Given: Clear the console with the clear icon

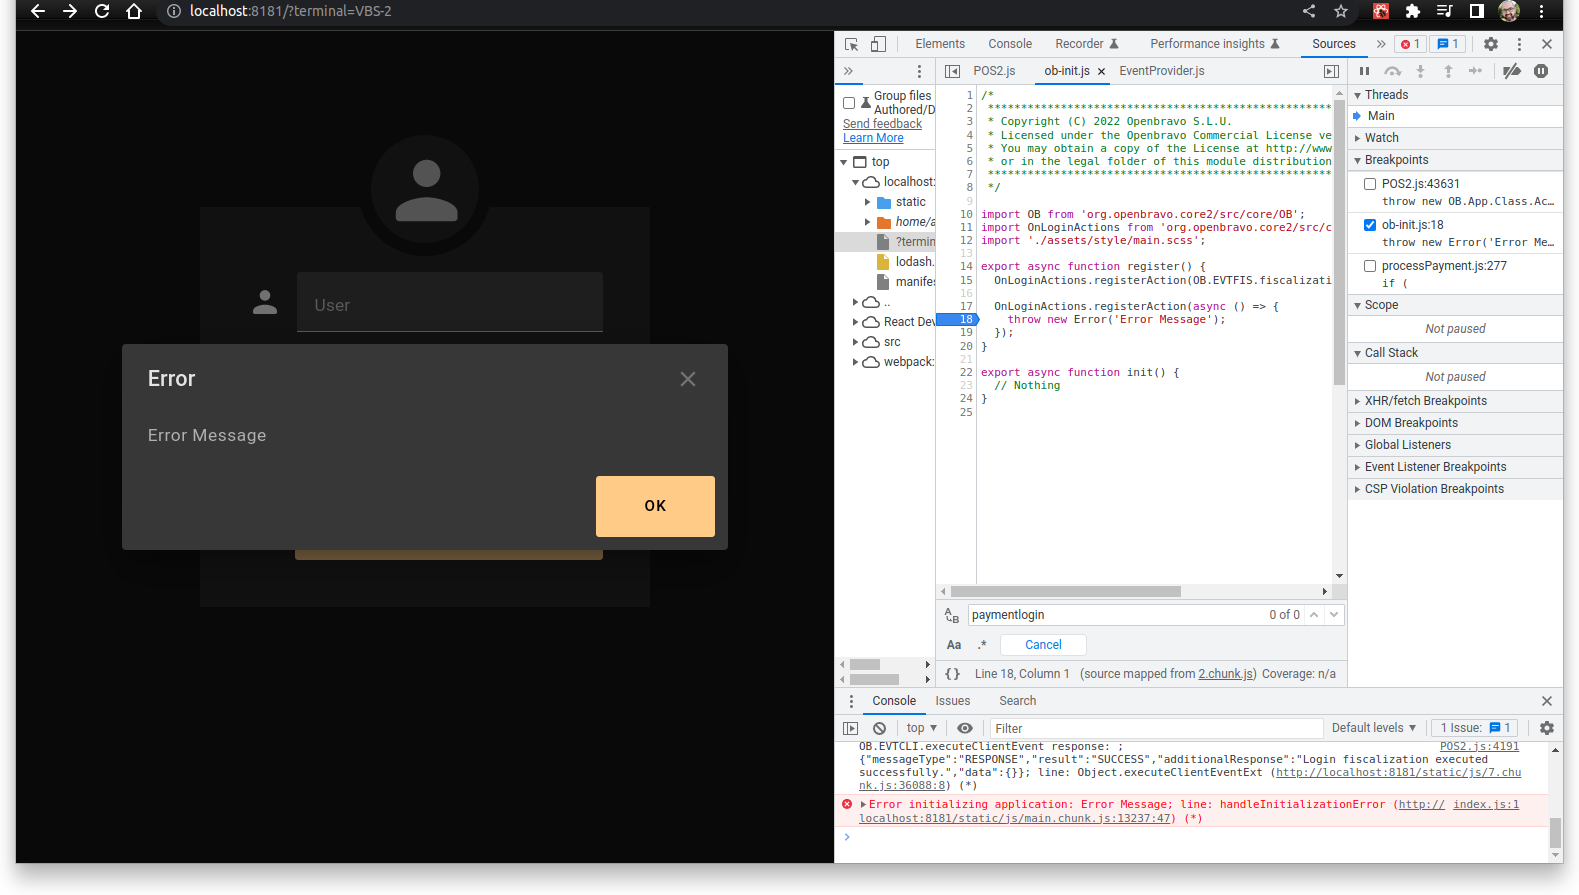Looking at the screenshot, I should [x=879, y=728].
